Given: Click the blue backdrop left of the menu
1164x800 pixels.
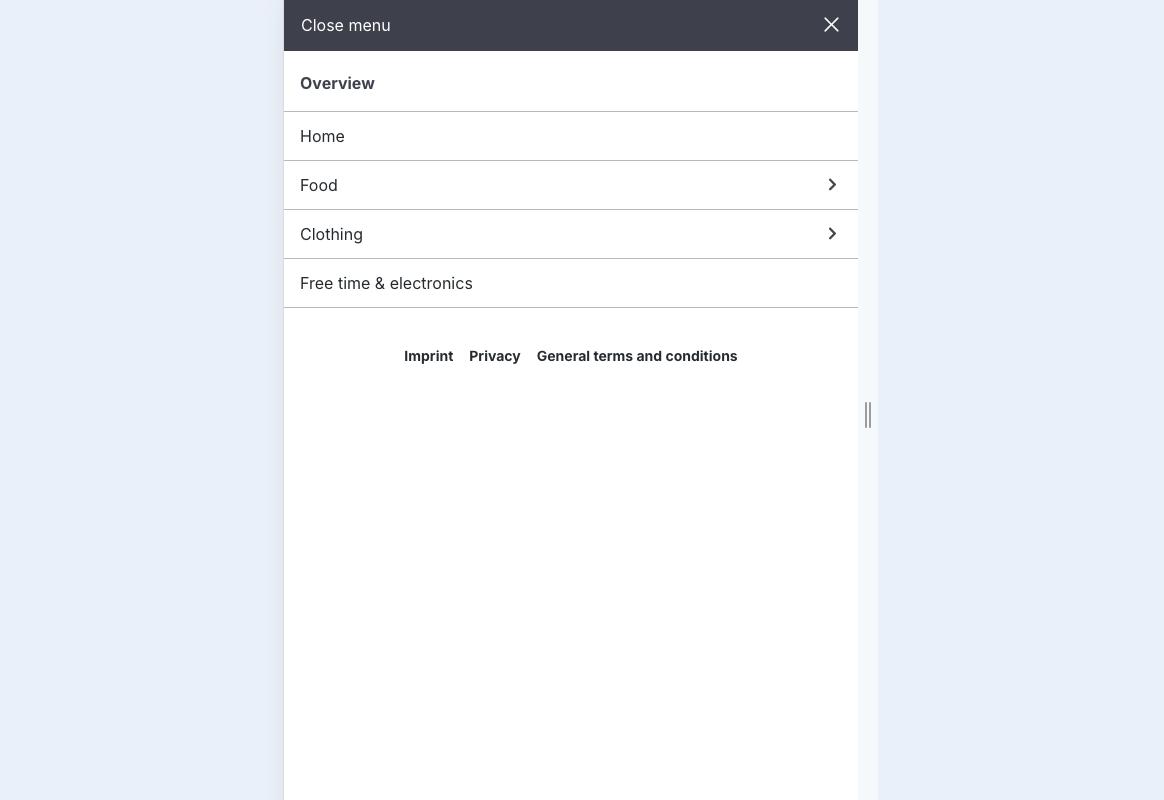Looking at the screenshot, I should tap(140, 400).
